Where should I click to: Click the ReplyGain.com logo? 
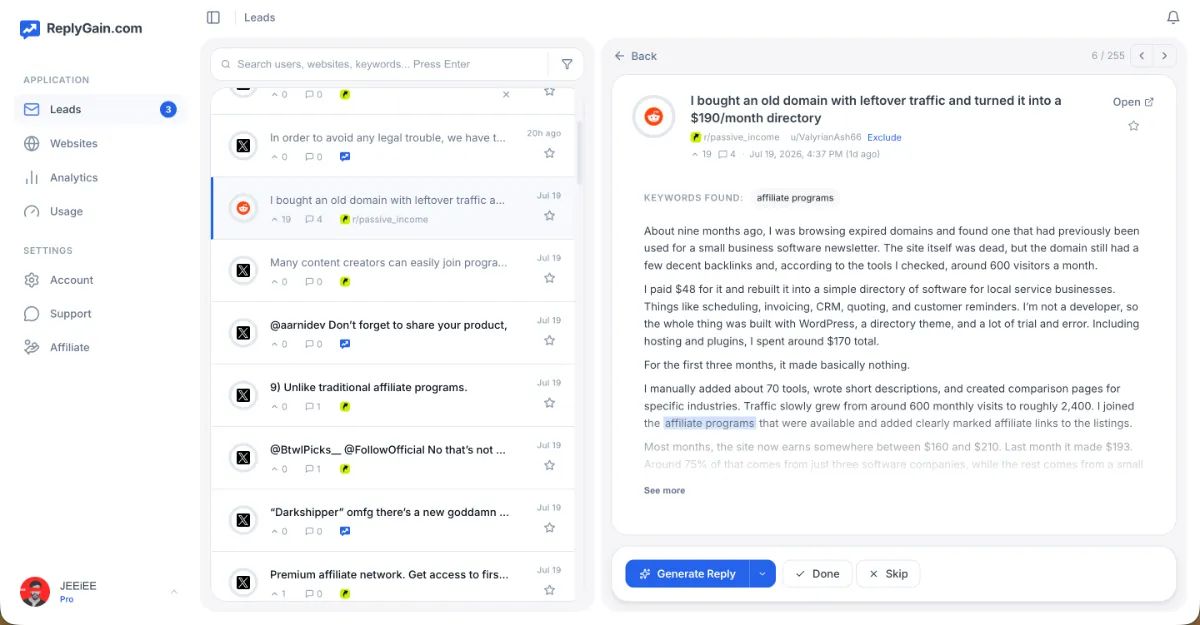[81, 29]
